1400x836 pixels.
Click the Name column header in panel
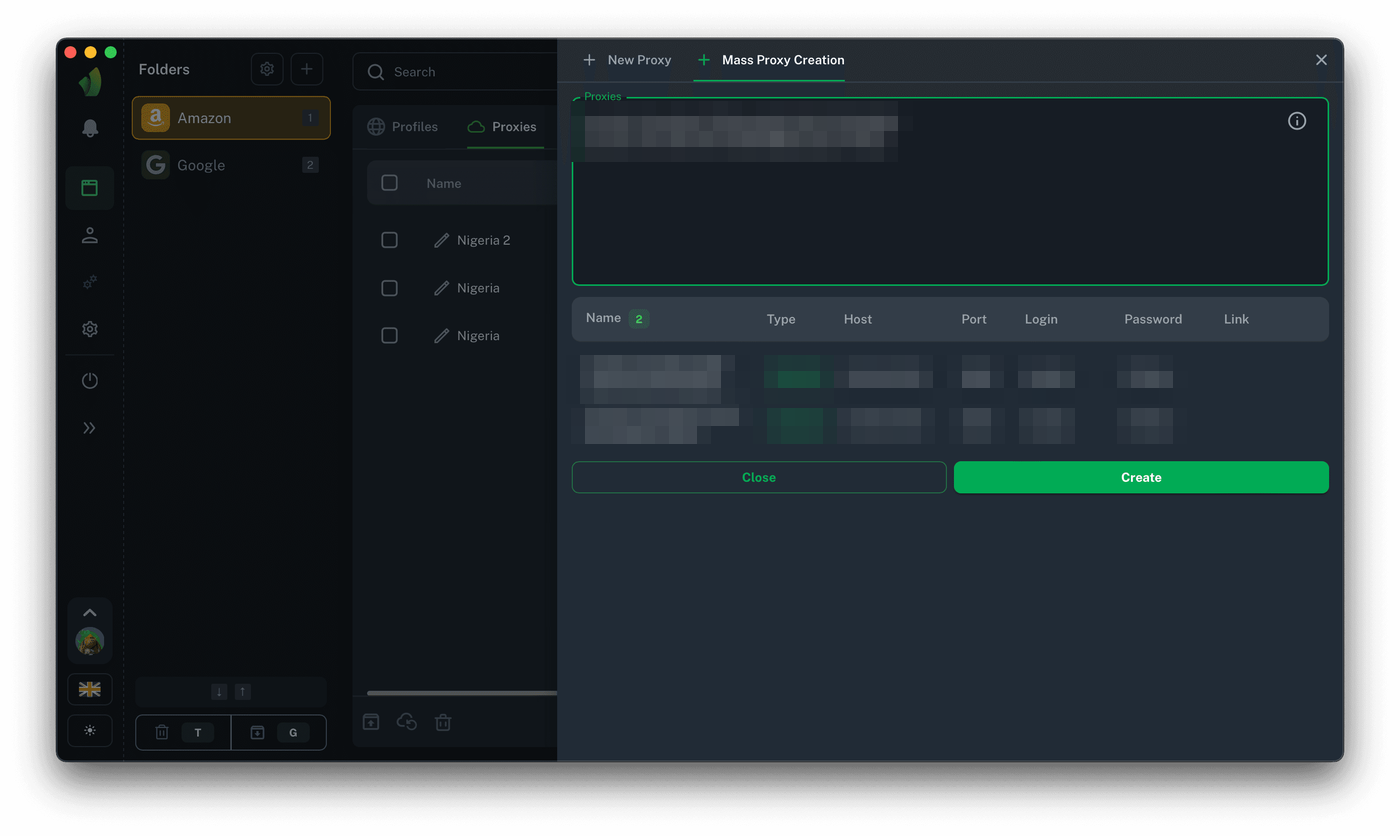603,318
